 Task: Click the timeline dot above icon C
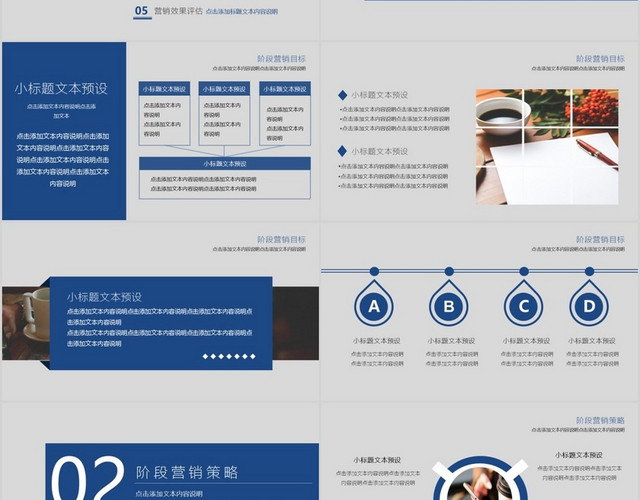(x=524, y=271)
